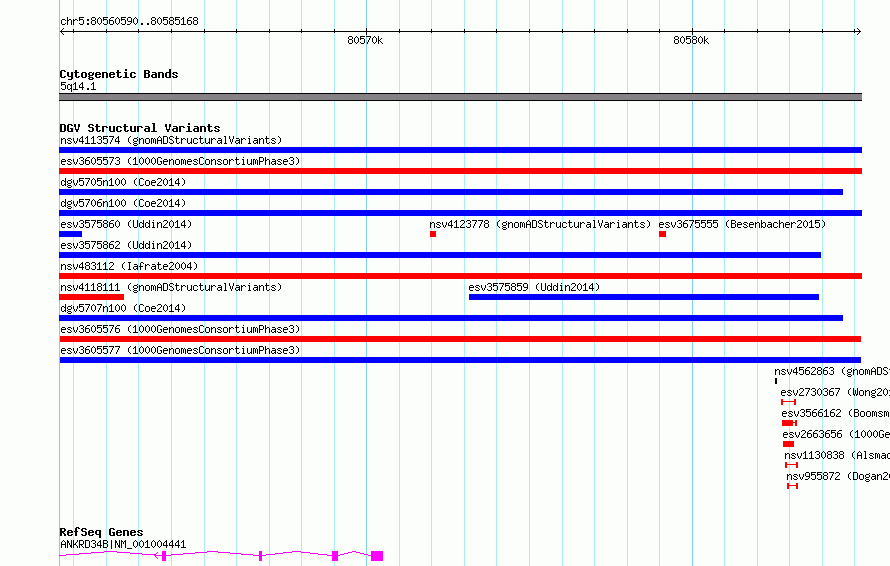Click the black tick under nsv4562863

click(776, 381)
